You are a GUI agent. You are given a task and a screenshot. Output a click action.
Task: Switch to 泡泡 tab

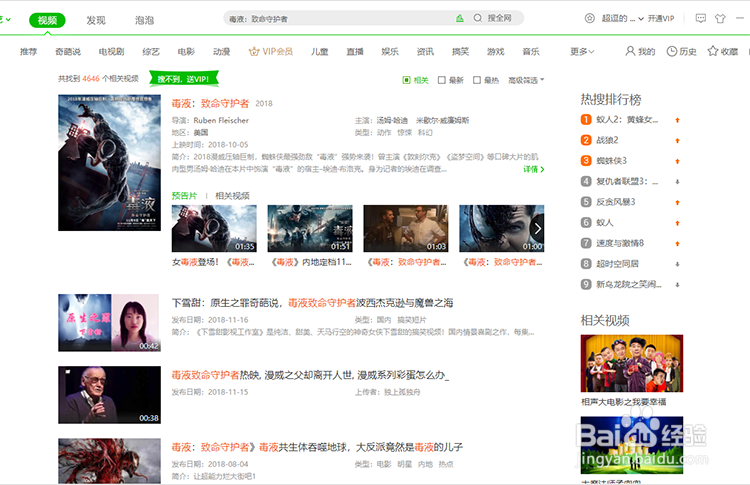[144, 20]
